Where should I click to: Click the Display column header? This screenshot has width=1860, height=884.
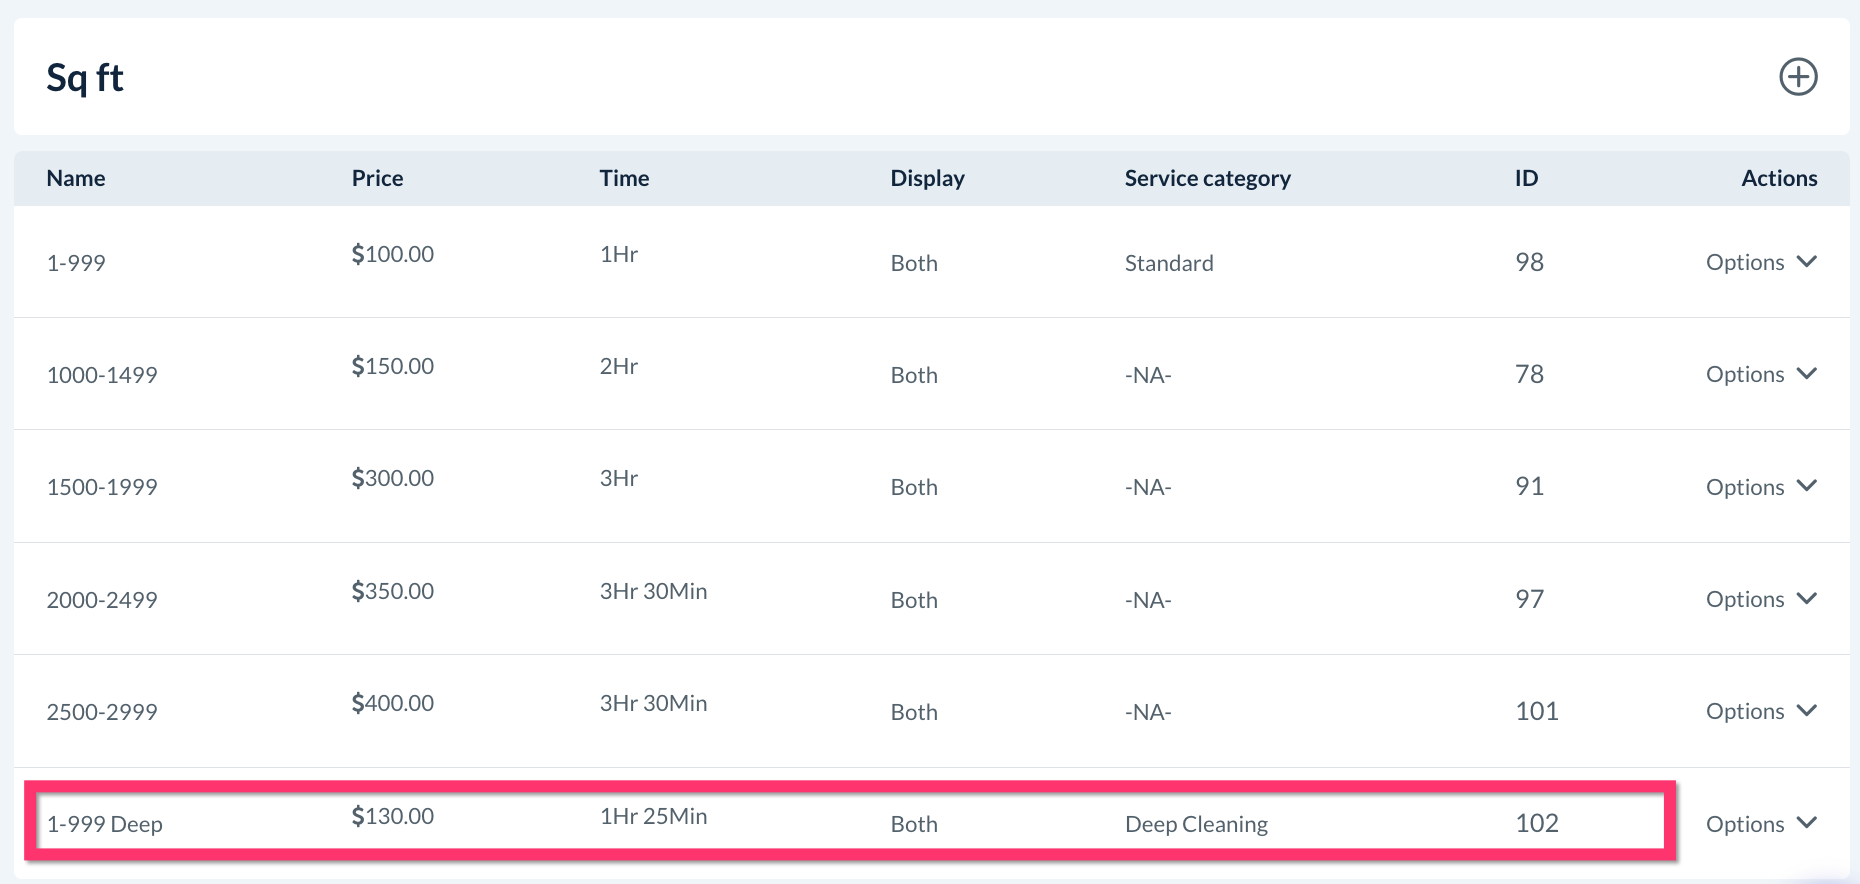[x=927, y=178]
